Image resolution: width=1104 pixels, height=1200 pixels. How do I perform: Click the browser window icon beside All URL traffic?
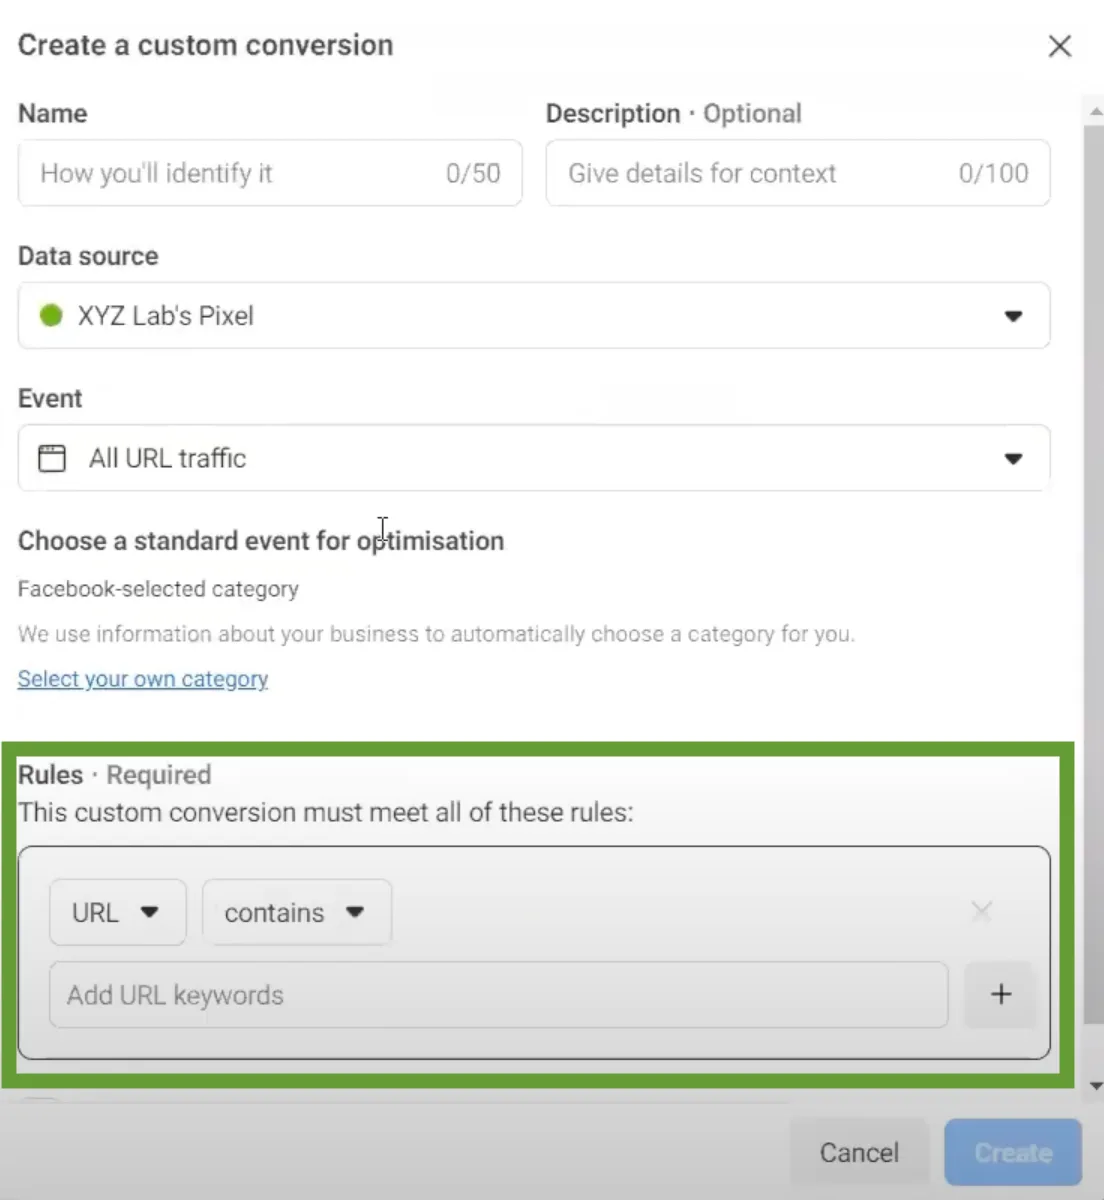[x=52, y=458]
